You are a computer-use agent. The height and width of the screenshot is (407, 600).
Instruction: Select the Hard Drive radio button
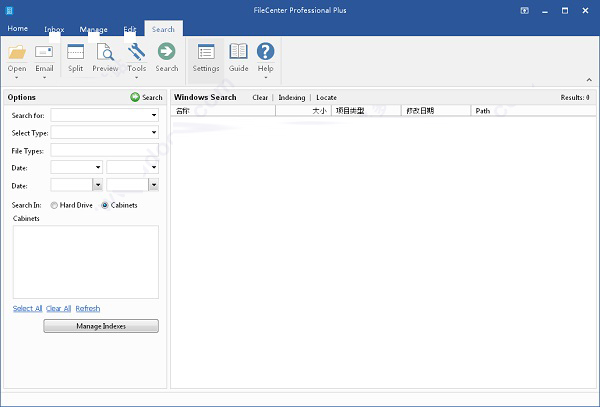click(54, 205)
